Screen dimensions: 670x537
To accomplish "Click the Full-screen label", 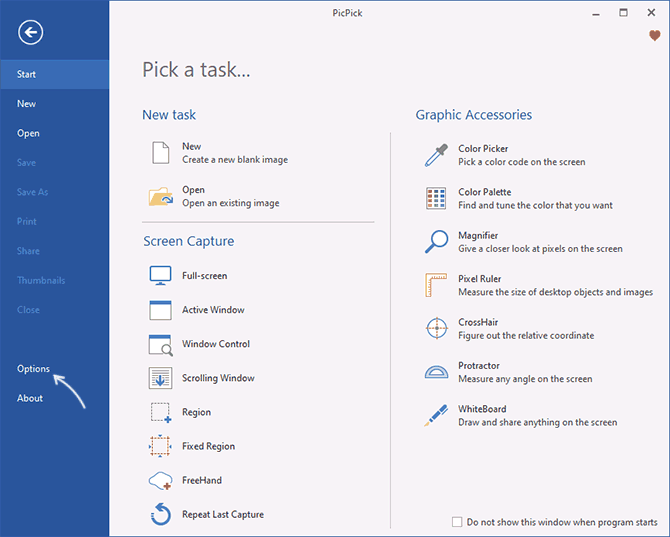I will click(205, 276).
